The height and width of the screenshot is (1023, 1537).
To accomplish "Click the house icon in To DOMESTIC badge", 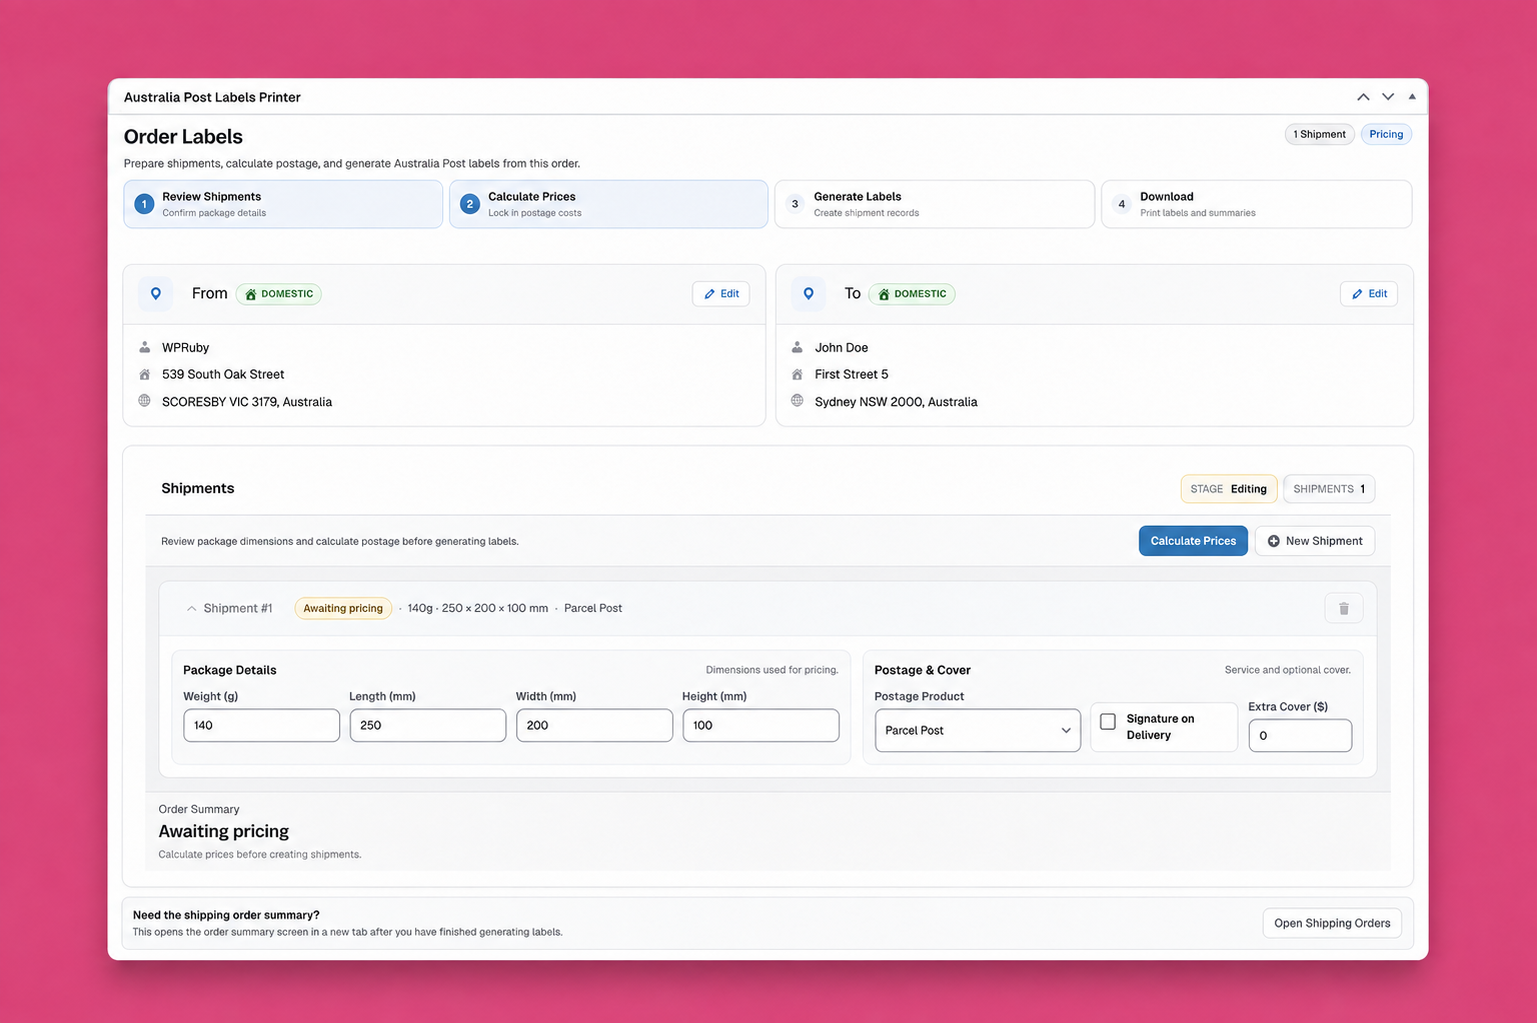I will point(884,294).
